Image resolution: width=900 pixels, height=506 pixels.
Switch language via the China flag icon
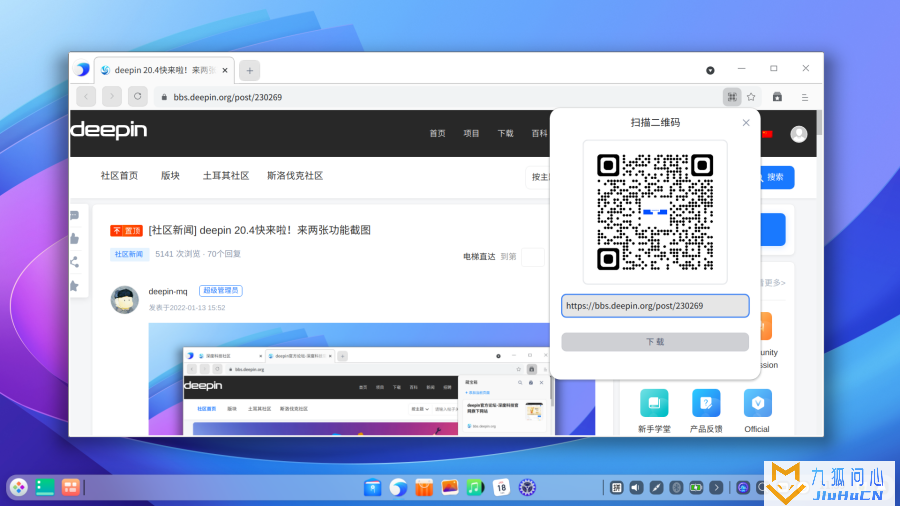(767, 134)
